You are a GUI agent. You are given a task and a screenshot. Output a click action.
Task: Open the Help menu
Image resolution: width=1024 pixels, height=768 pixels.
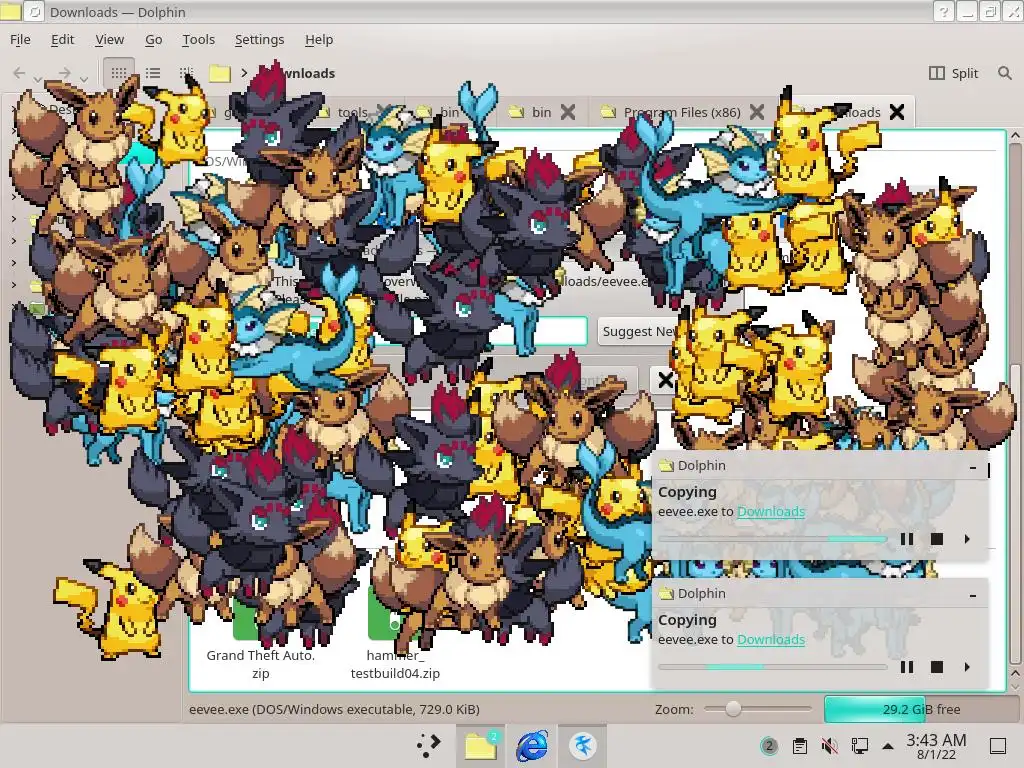click(x=319, y=40)
